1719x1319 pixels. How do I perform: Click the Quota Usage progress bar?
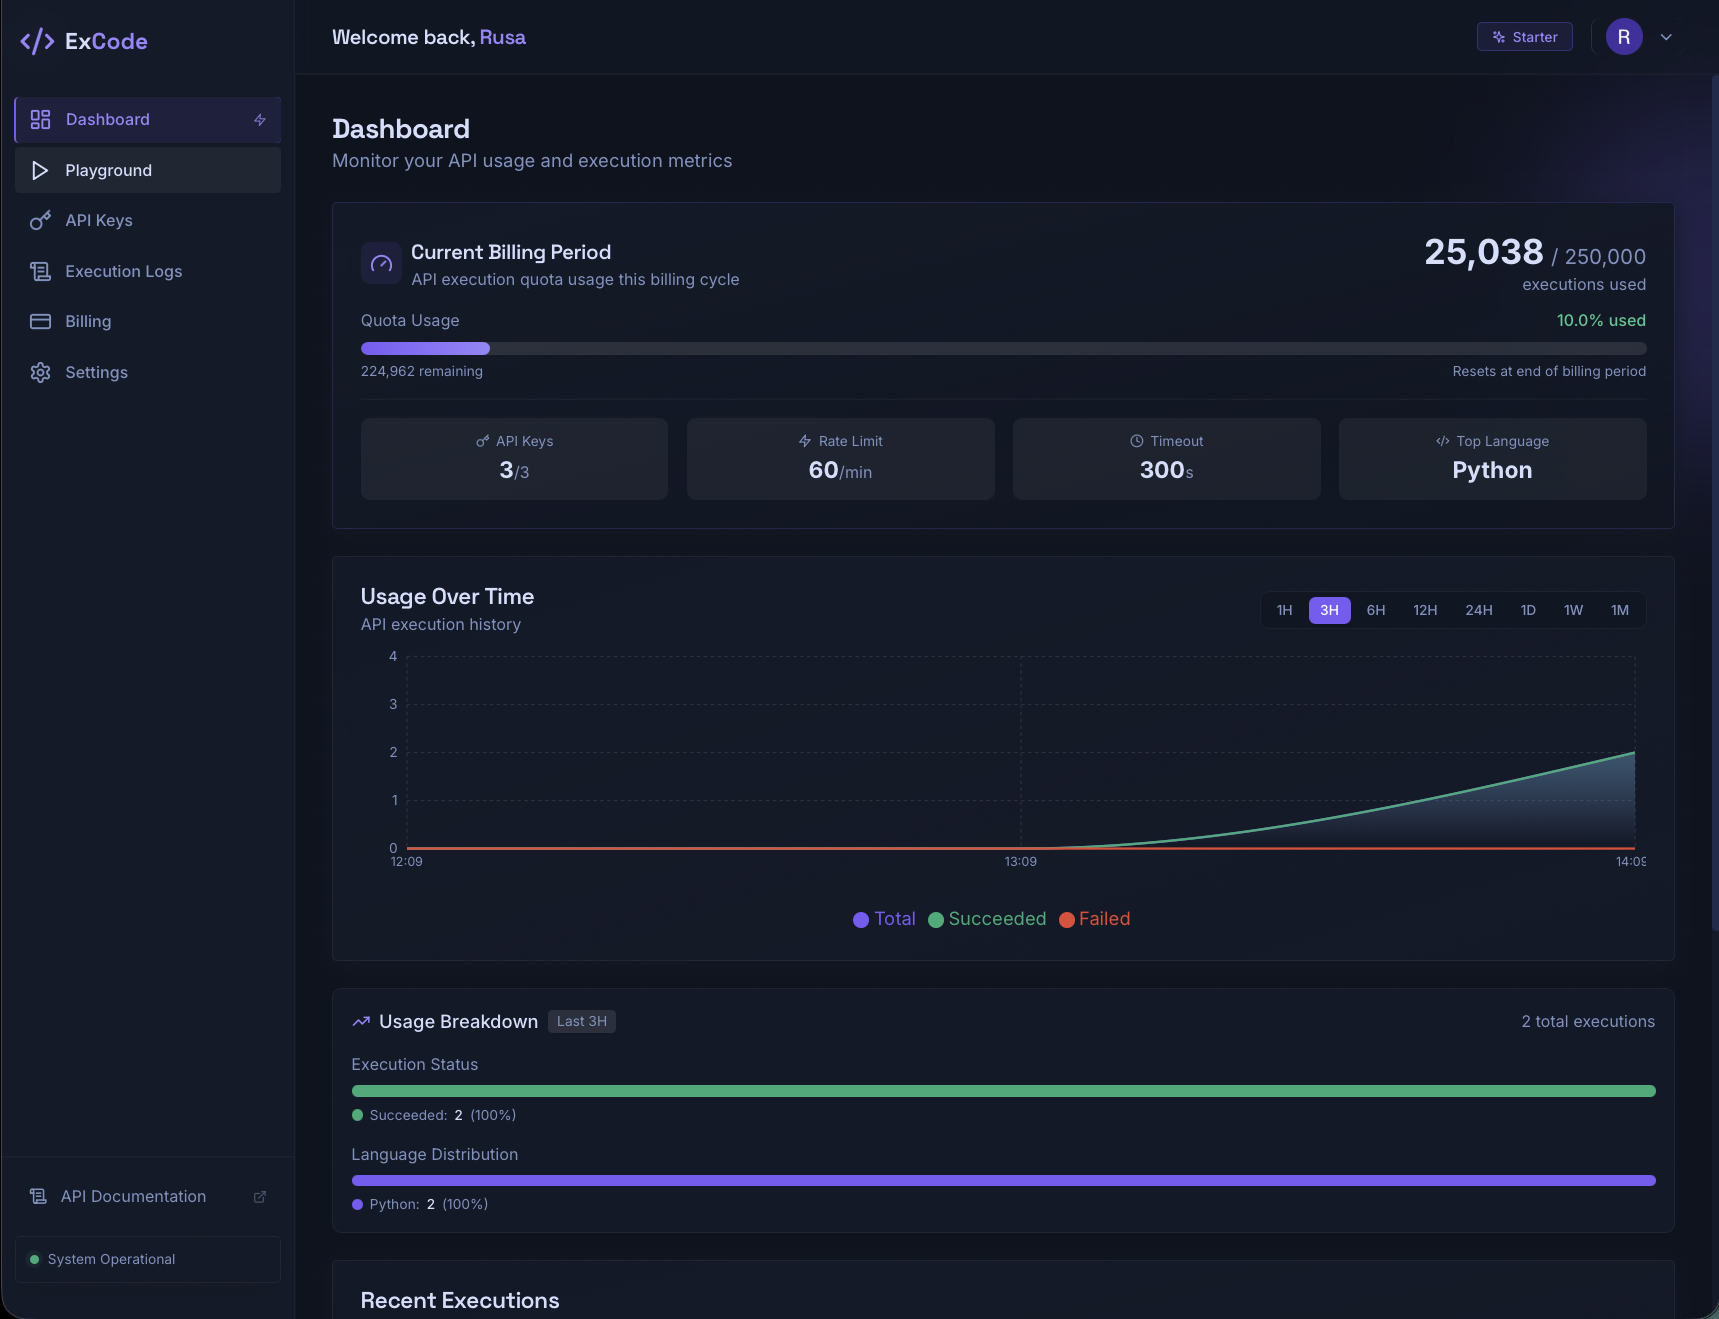point(1003,349)
